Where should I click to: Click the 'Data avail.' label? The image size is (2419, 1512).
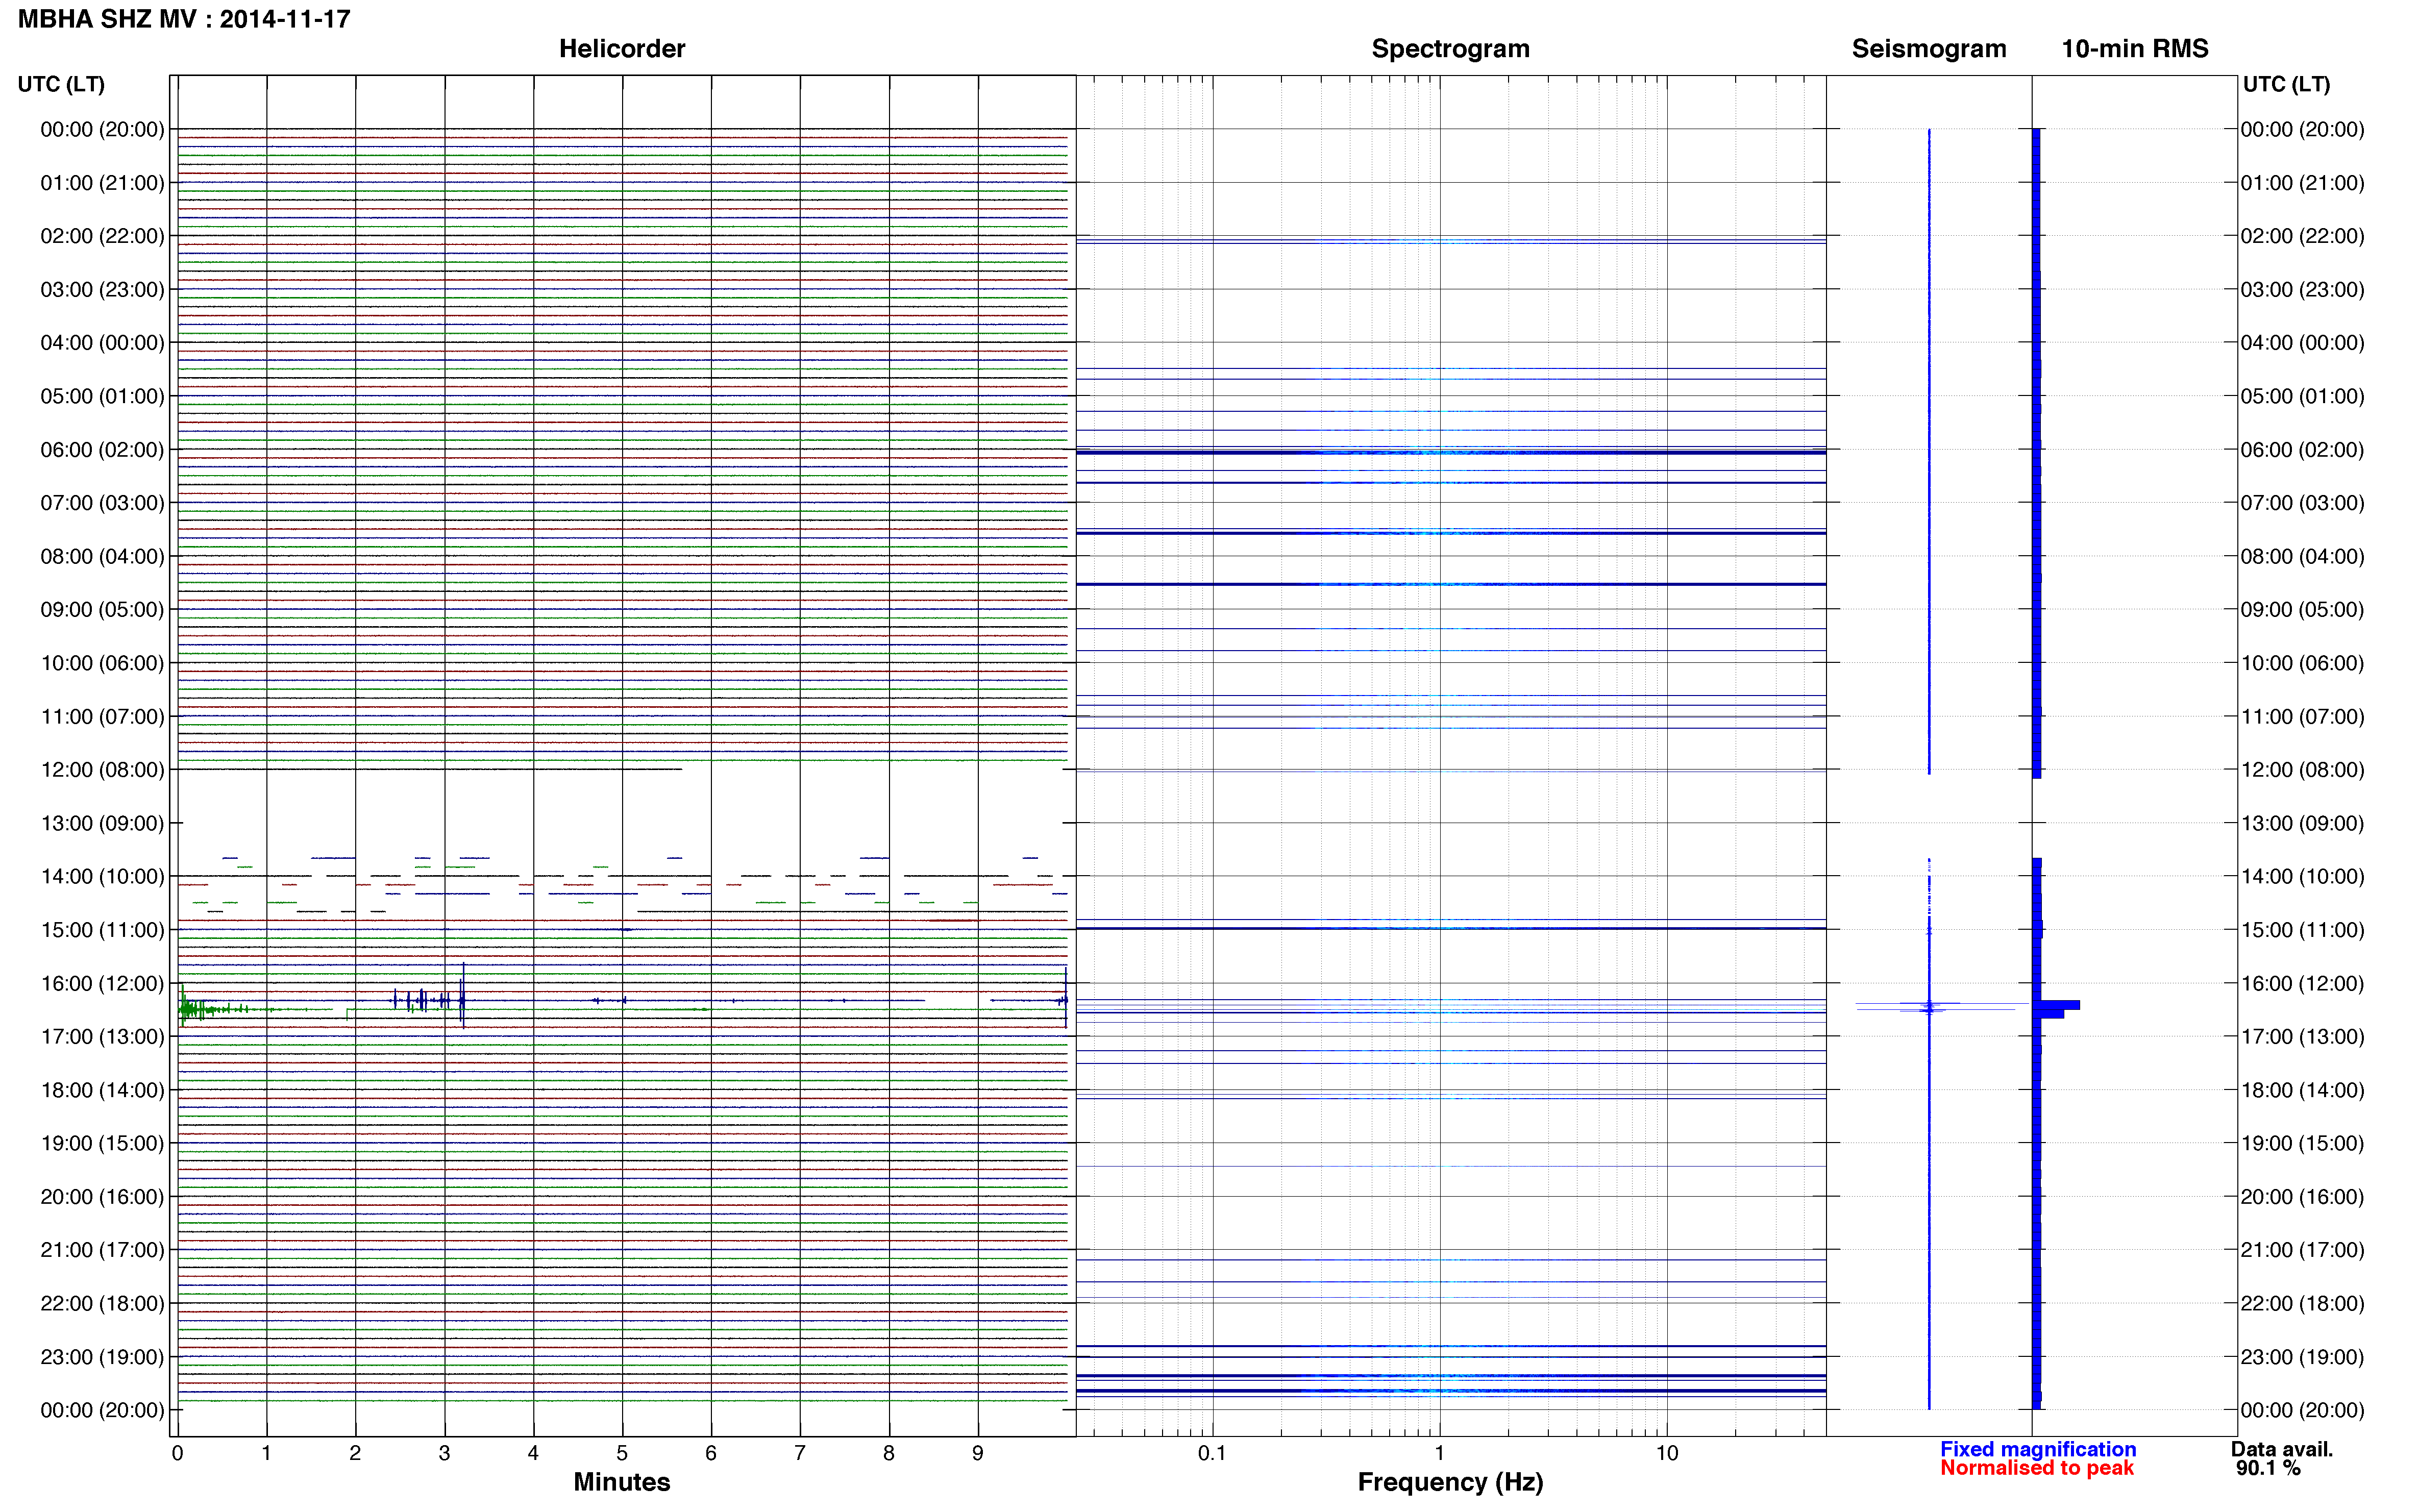click(x=2282, y=1449)
